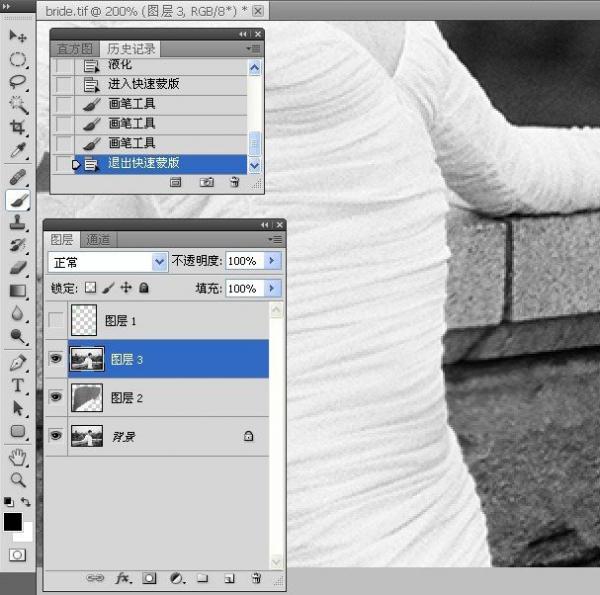The height and width of the screenshot is (595, 600).
Task: Open opacity 不透明度 slider arrow
Action: click(x=272, y=261)
